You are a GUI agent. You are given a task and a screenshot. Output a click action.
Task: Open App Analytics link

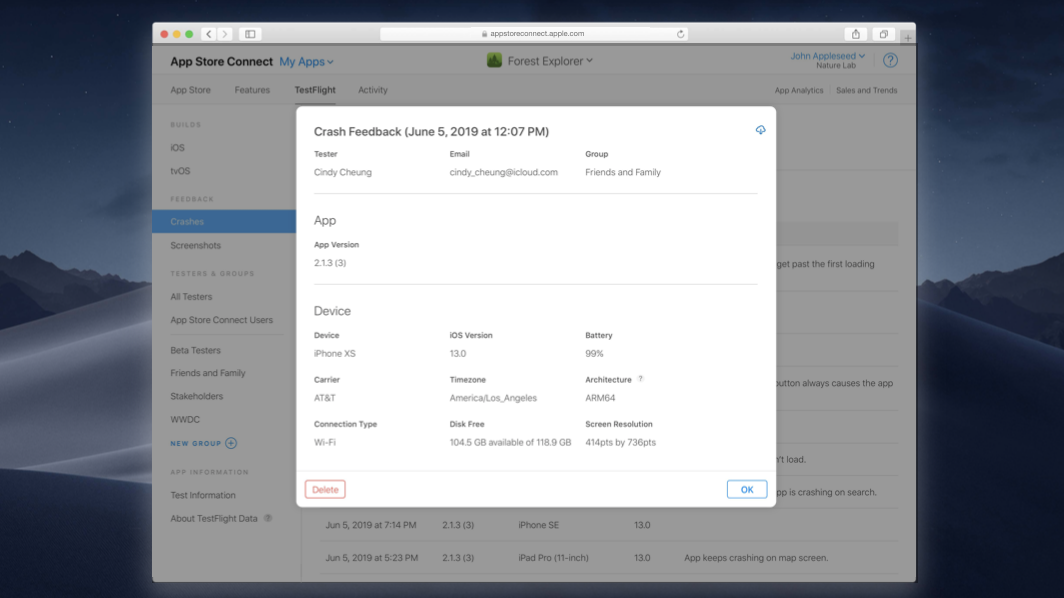point(799,90)
